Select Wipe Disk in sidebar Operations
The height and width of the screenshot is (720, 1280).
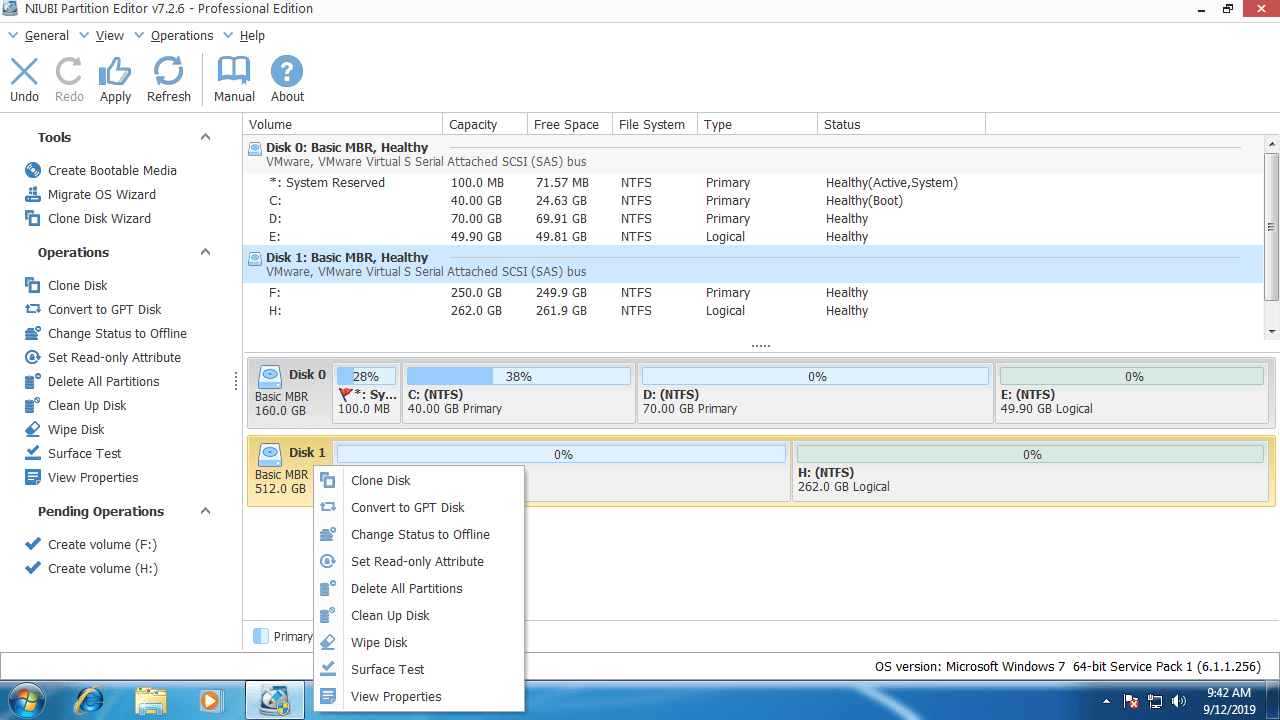[76, 429]
